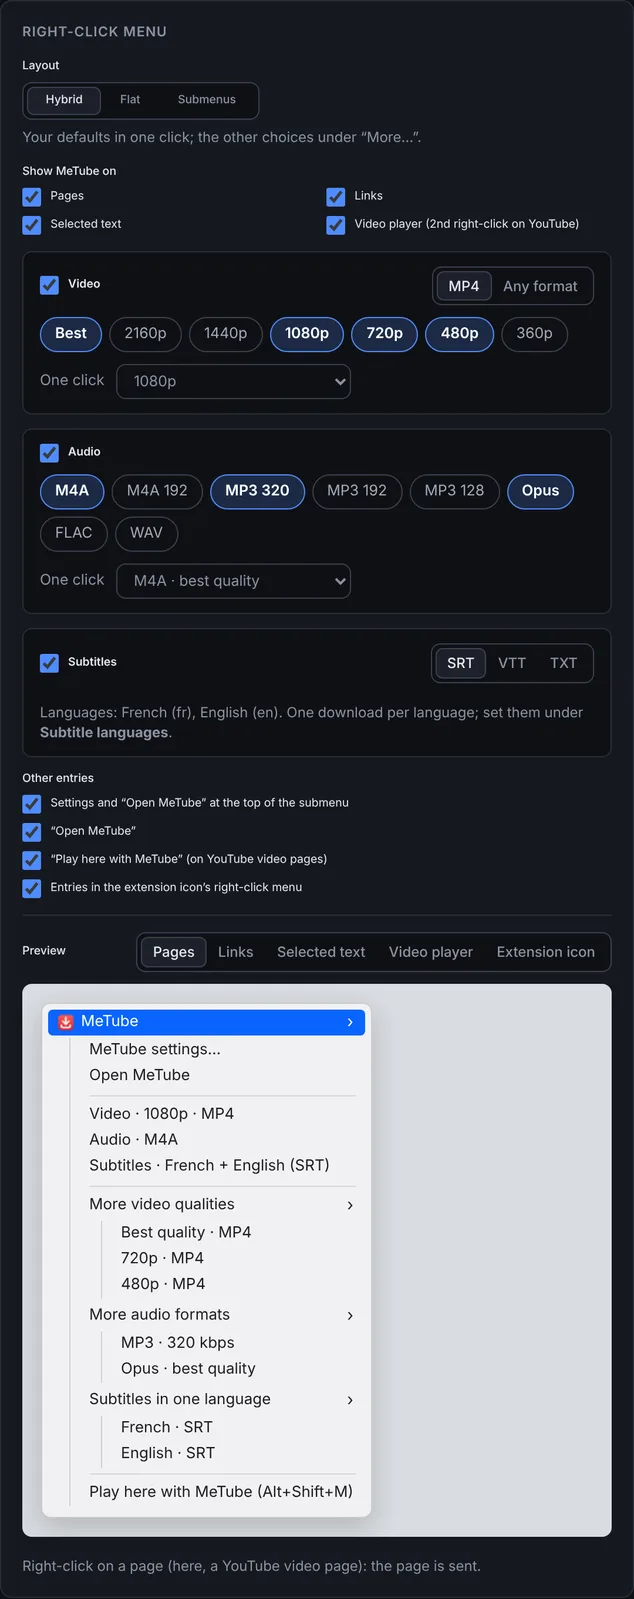Image resolution: width=634 pixels, height=1599 pixels.
Task: Switch preview to Links tab
Action: (236, 953)
